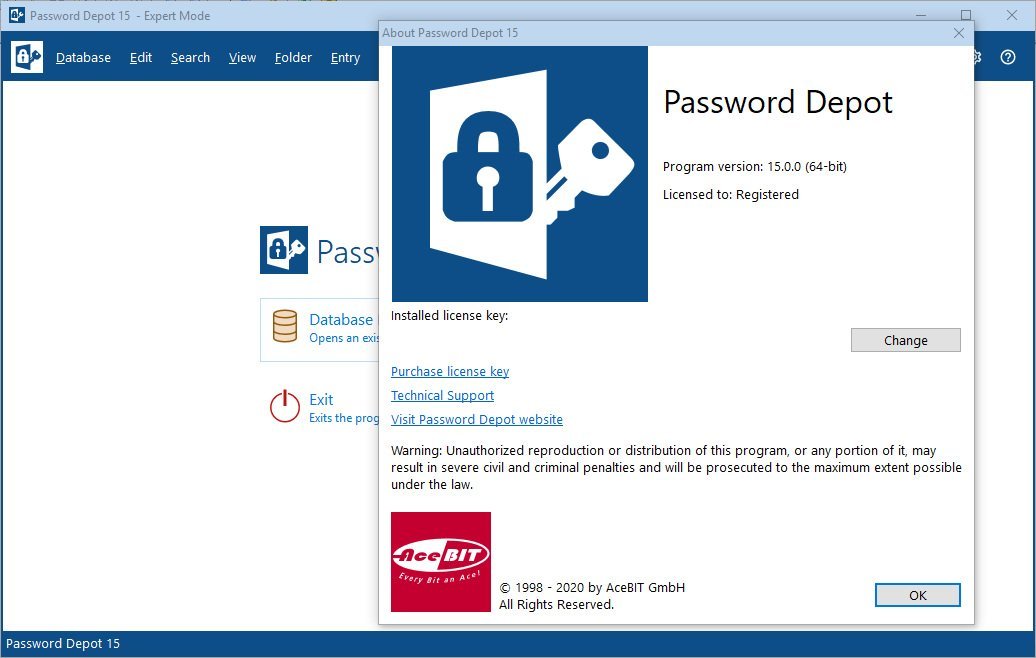This screenshot has width=1036, height=658.
Task: Open the View menu
Action: click(242, 57)
